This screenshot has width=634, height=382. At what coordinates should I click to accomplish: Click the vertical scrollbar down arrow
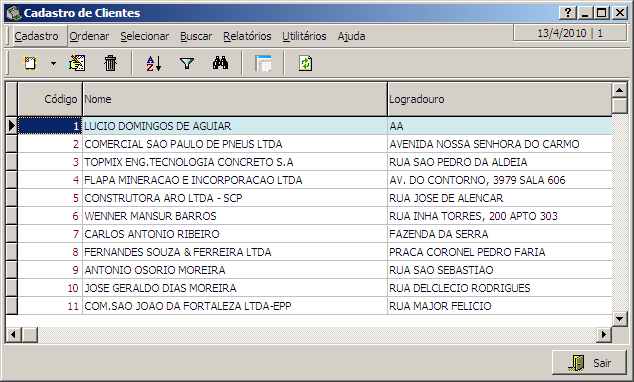619,319
